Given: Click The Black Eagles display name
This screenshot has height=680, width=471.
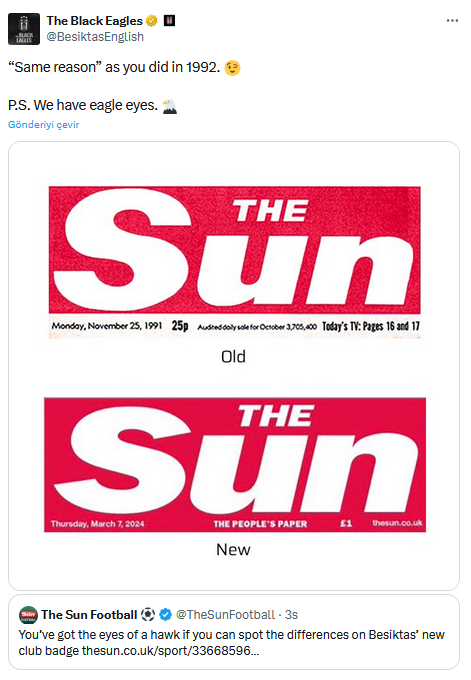Looking at the screenshot, I should tap(95, 20).
